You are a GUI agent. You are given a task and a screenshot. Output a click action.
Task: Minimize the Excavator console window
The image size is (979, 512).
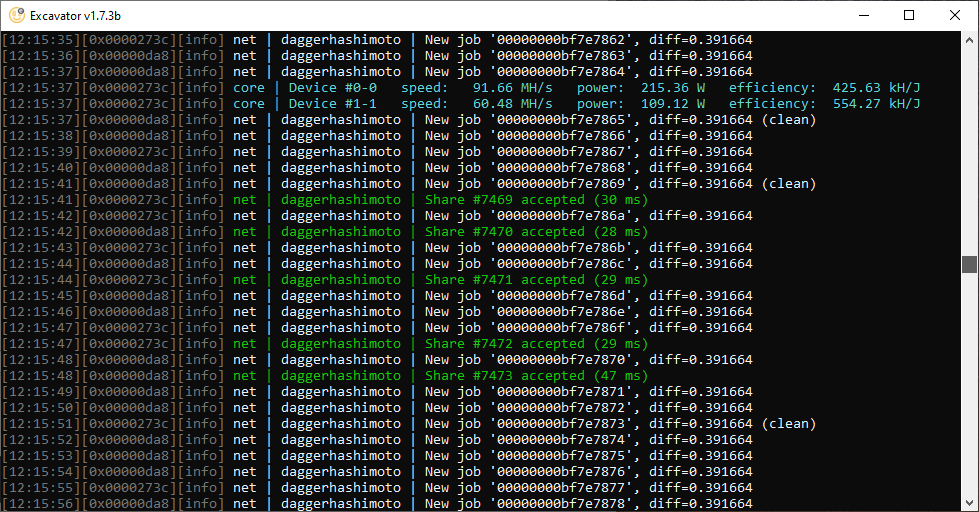[x=863, y=15]
